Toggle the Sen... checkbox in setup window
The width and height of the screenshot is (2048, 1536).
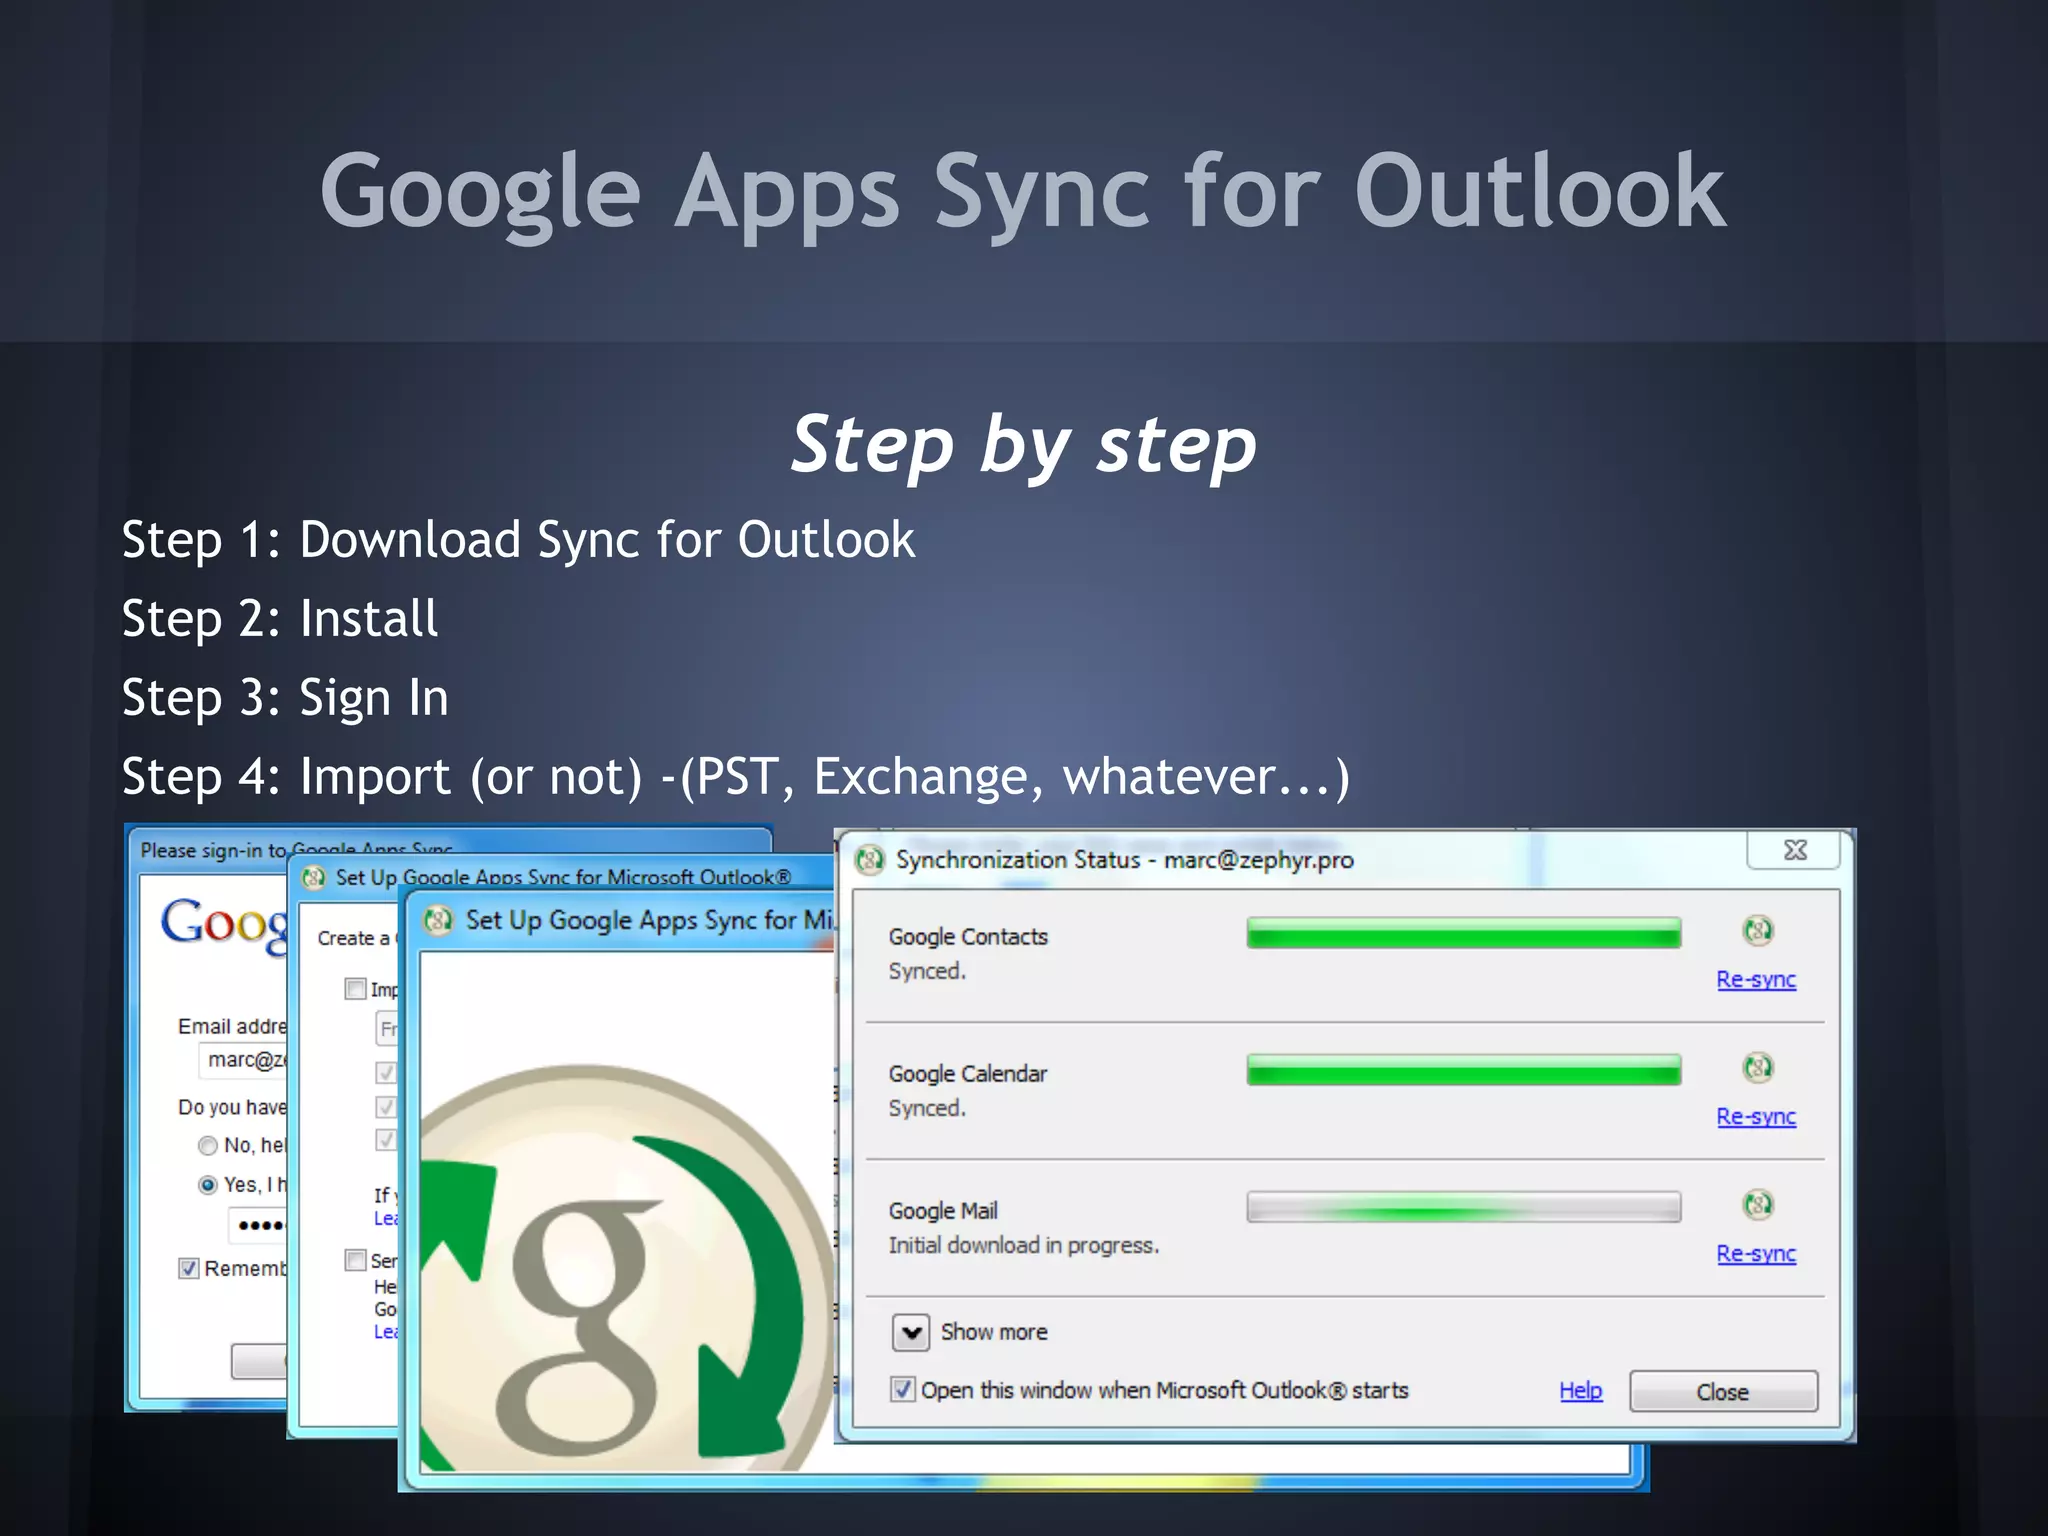coord(355,1260)
